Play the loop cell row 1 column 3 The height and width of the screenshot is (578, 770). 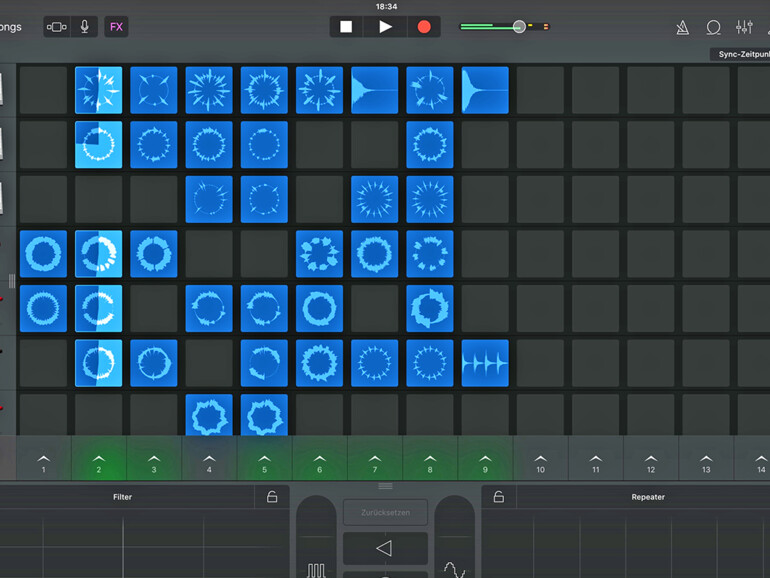click(154, 90)
